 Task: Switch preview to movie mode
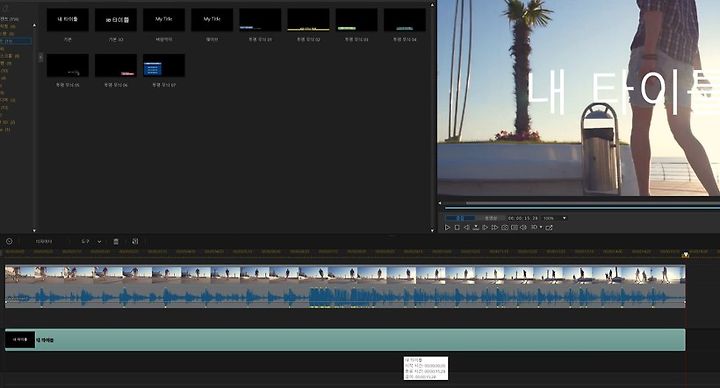tap(491, 218)
